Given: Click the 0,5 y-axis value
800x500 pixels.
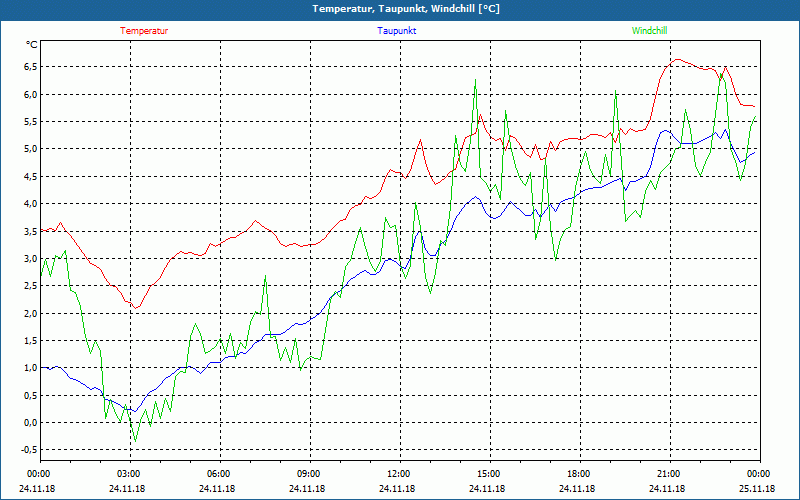Looking at the screenshot, I should pyautogui.click(x=31, y=395).
